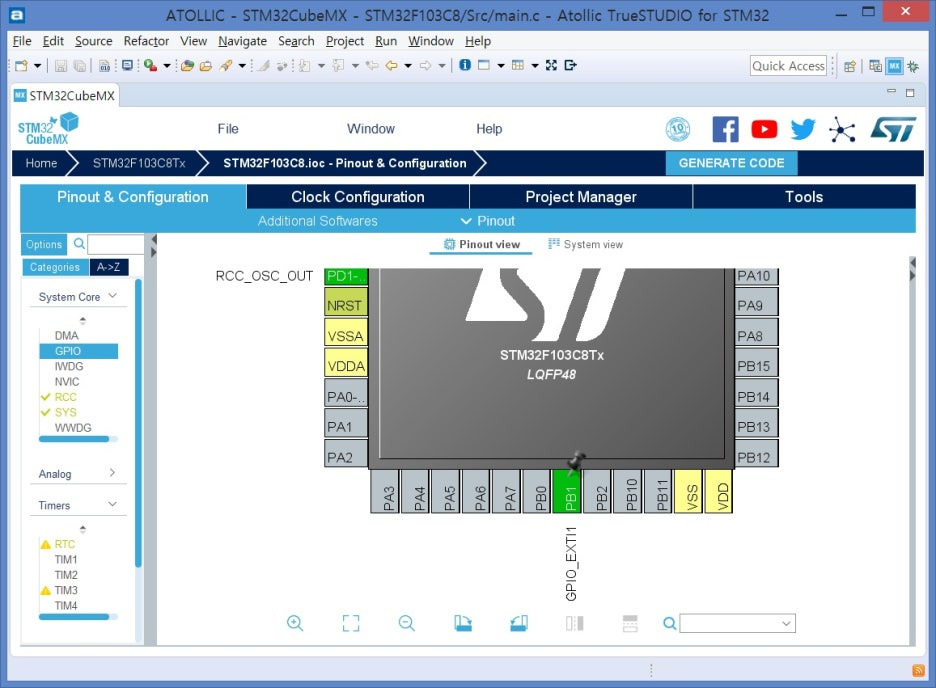Viewport: 936px width, 688px height.
Task: Click the A->Z sort button
Action: (109, 267)
